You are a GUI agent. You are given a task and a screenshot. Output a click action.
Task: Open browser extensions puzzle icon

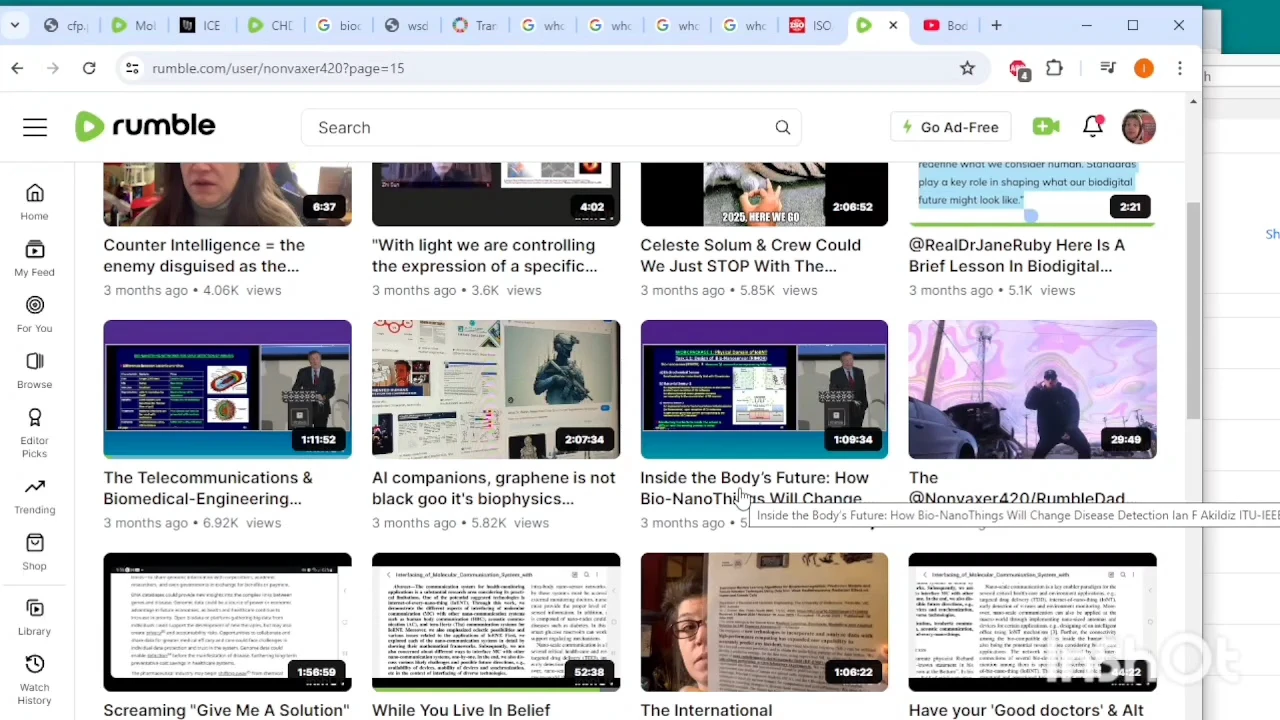coord(1054,68)
